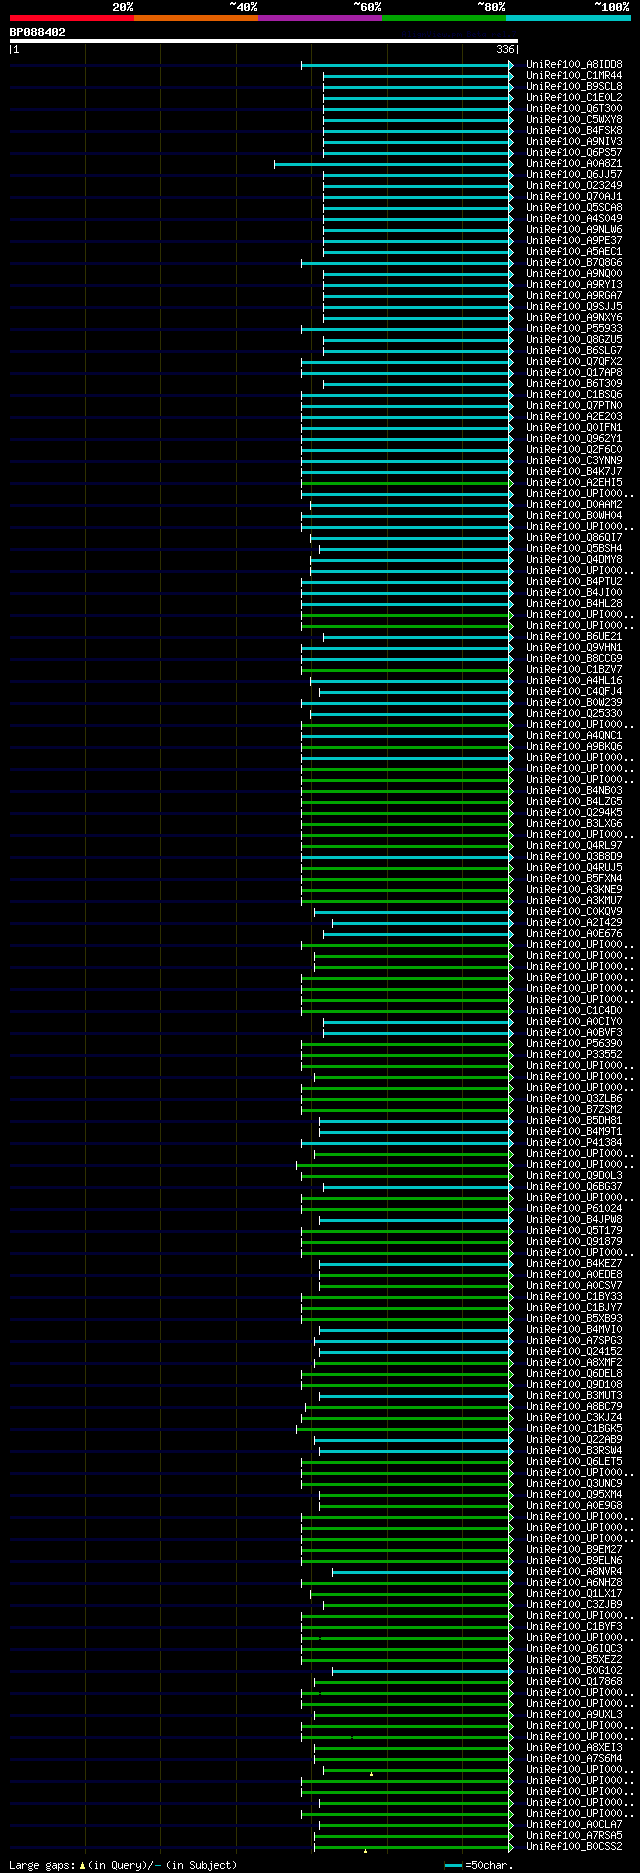Select the UniRef100_A9NIV3 label
640x1873 pixels.
(574, 142)
